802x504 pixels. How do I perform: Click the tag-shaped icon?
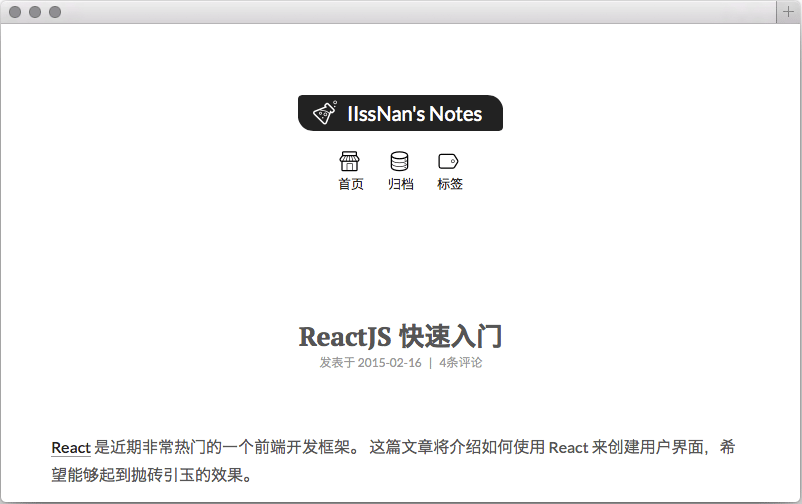click(x=448, y=161)
